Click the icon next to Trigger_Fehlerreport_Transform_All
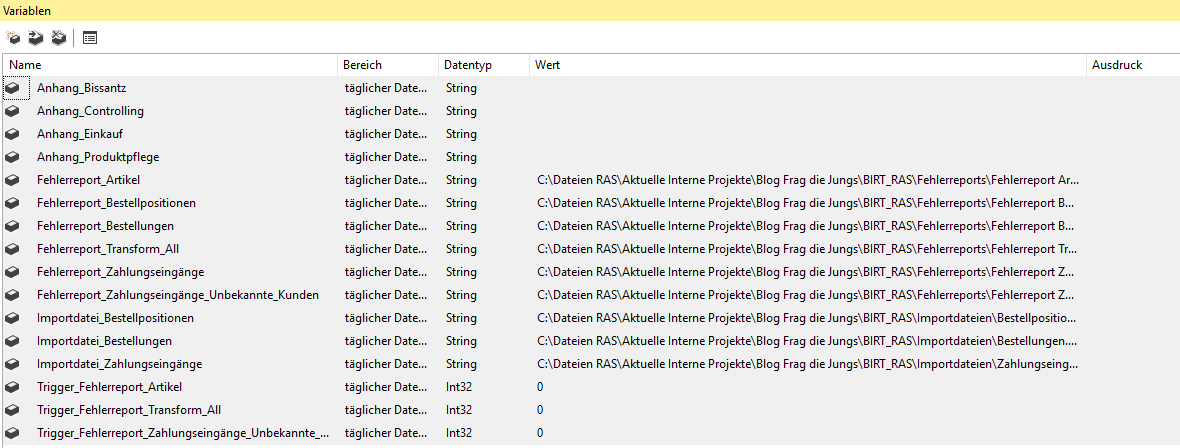The height and width of the screenshot is (448, 1180). (x=12, y=410)
